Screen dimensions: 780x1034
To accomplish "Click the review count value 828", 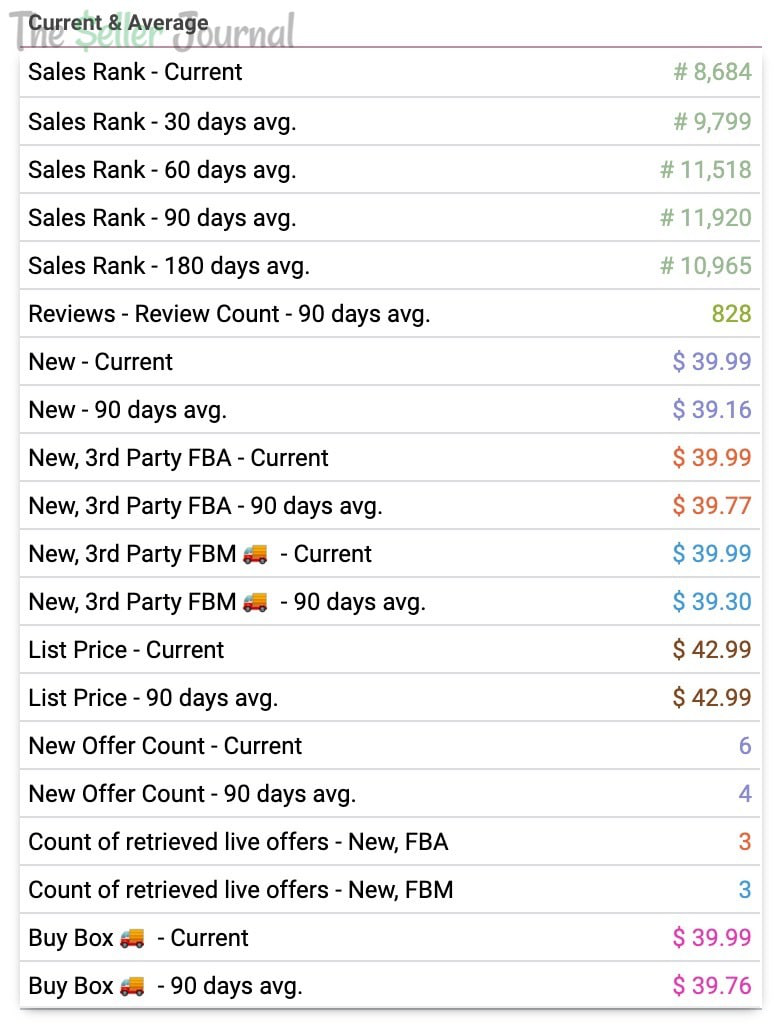I will (731, 314).
